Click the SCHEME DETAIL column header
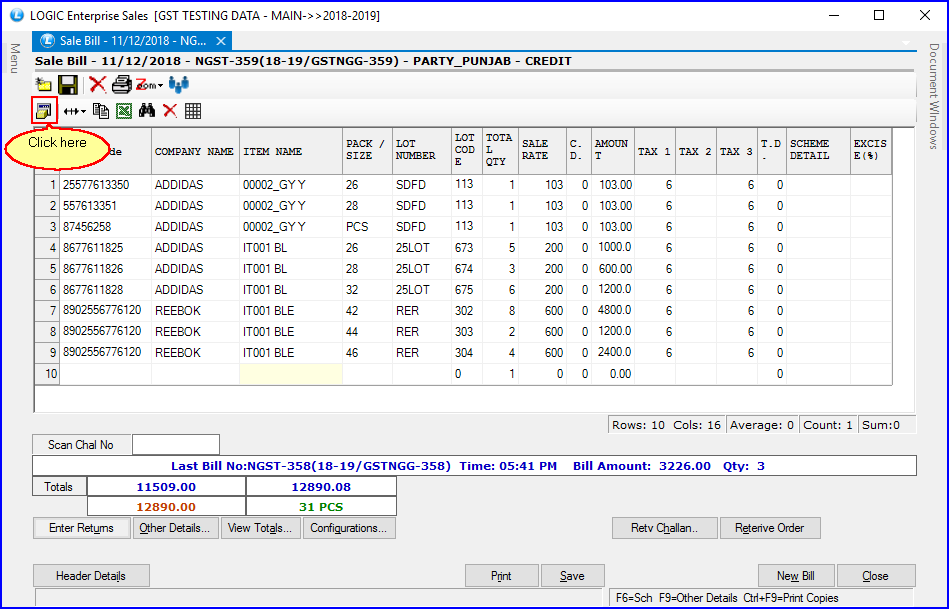Image resolution: width=949 pixels, height=609 pixels. [x=818, y=151]
